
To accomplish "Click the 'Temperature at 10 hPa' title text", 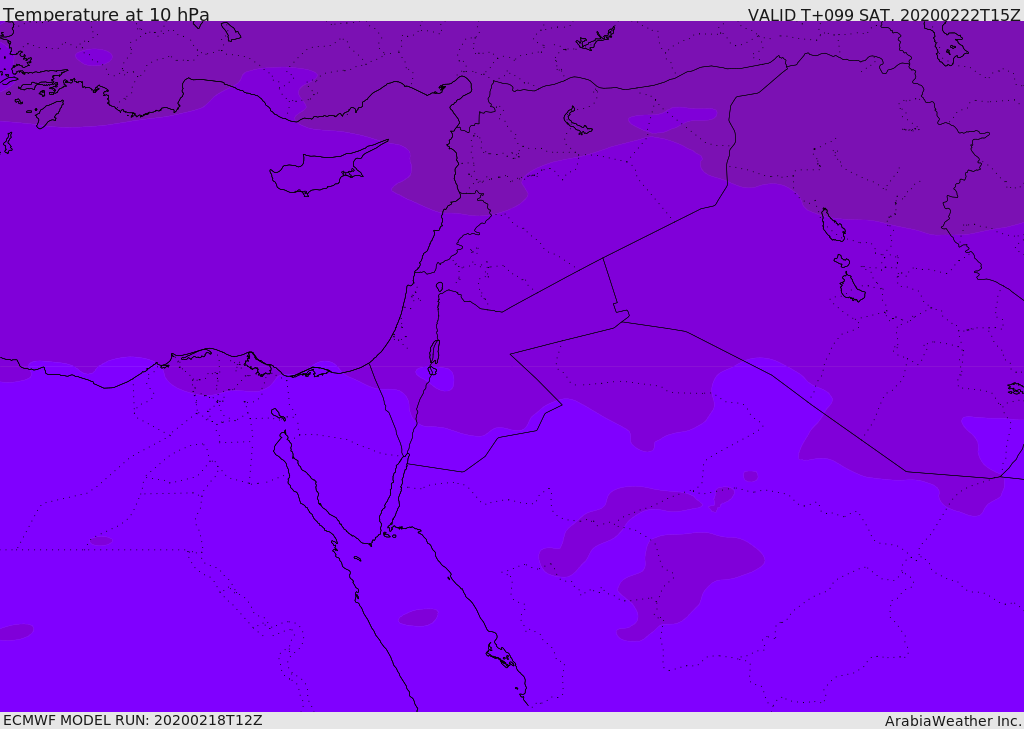I will point(106,14).
